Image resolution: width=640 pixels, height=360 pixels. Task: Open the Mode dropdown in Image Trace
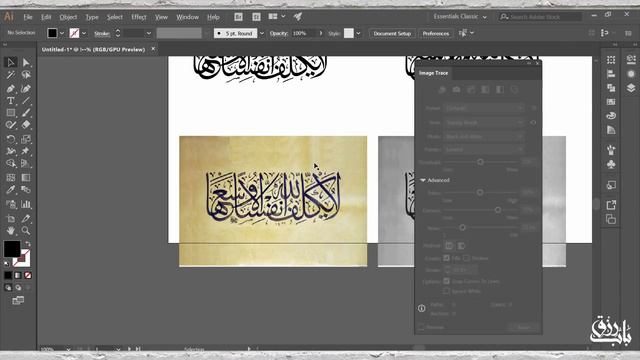(484, 136)
